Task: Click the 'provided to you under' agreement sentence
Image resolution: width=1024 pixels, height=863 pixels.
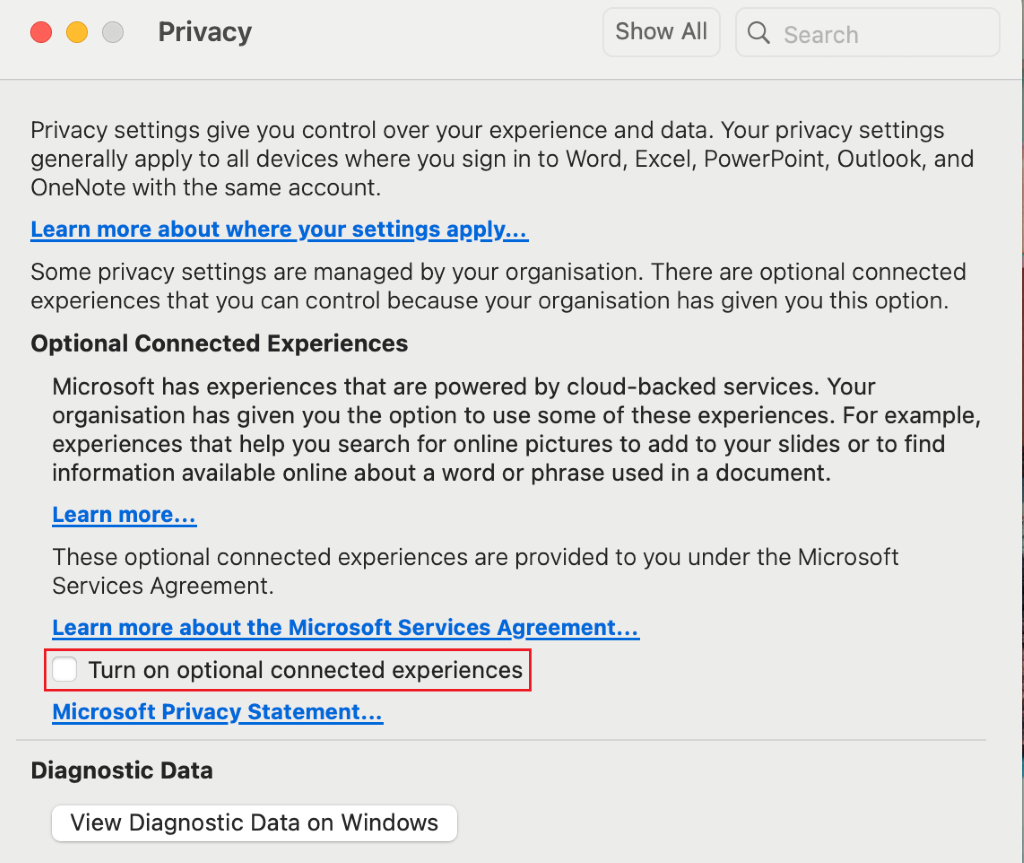Action: point(475,570)
